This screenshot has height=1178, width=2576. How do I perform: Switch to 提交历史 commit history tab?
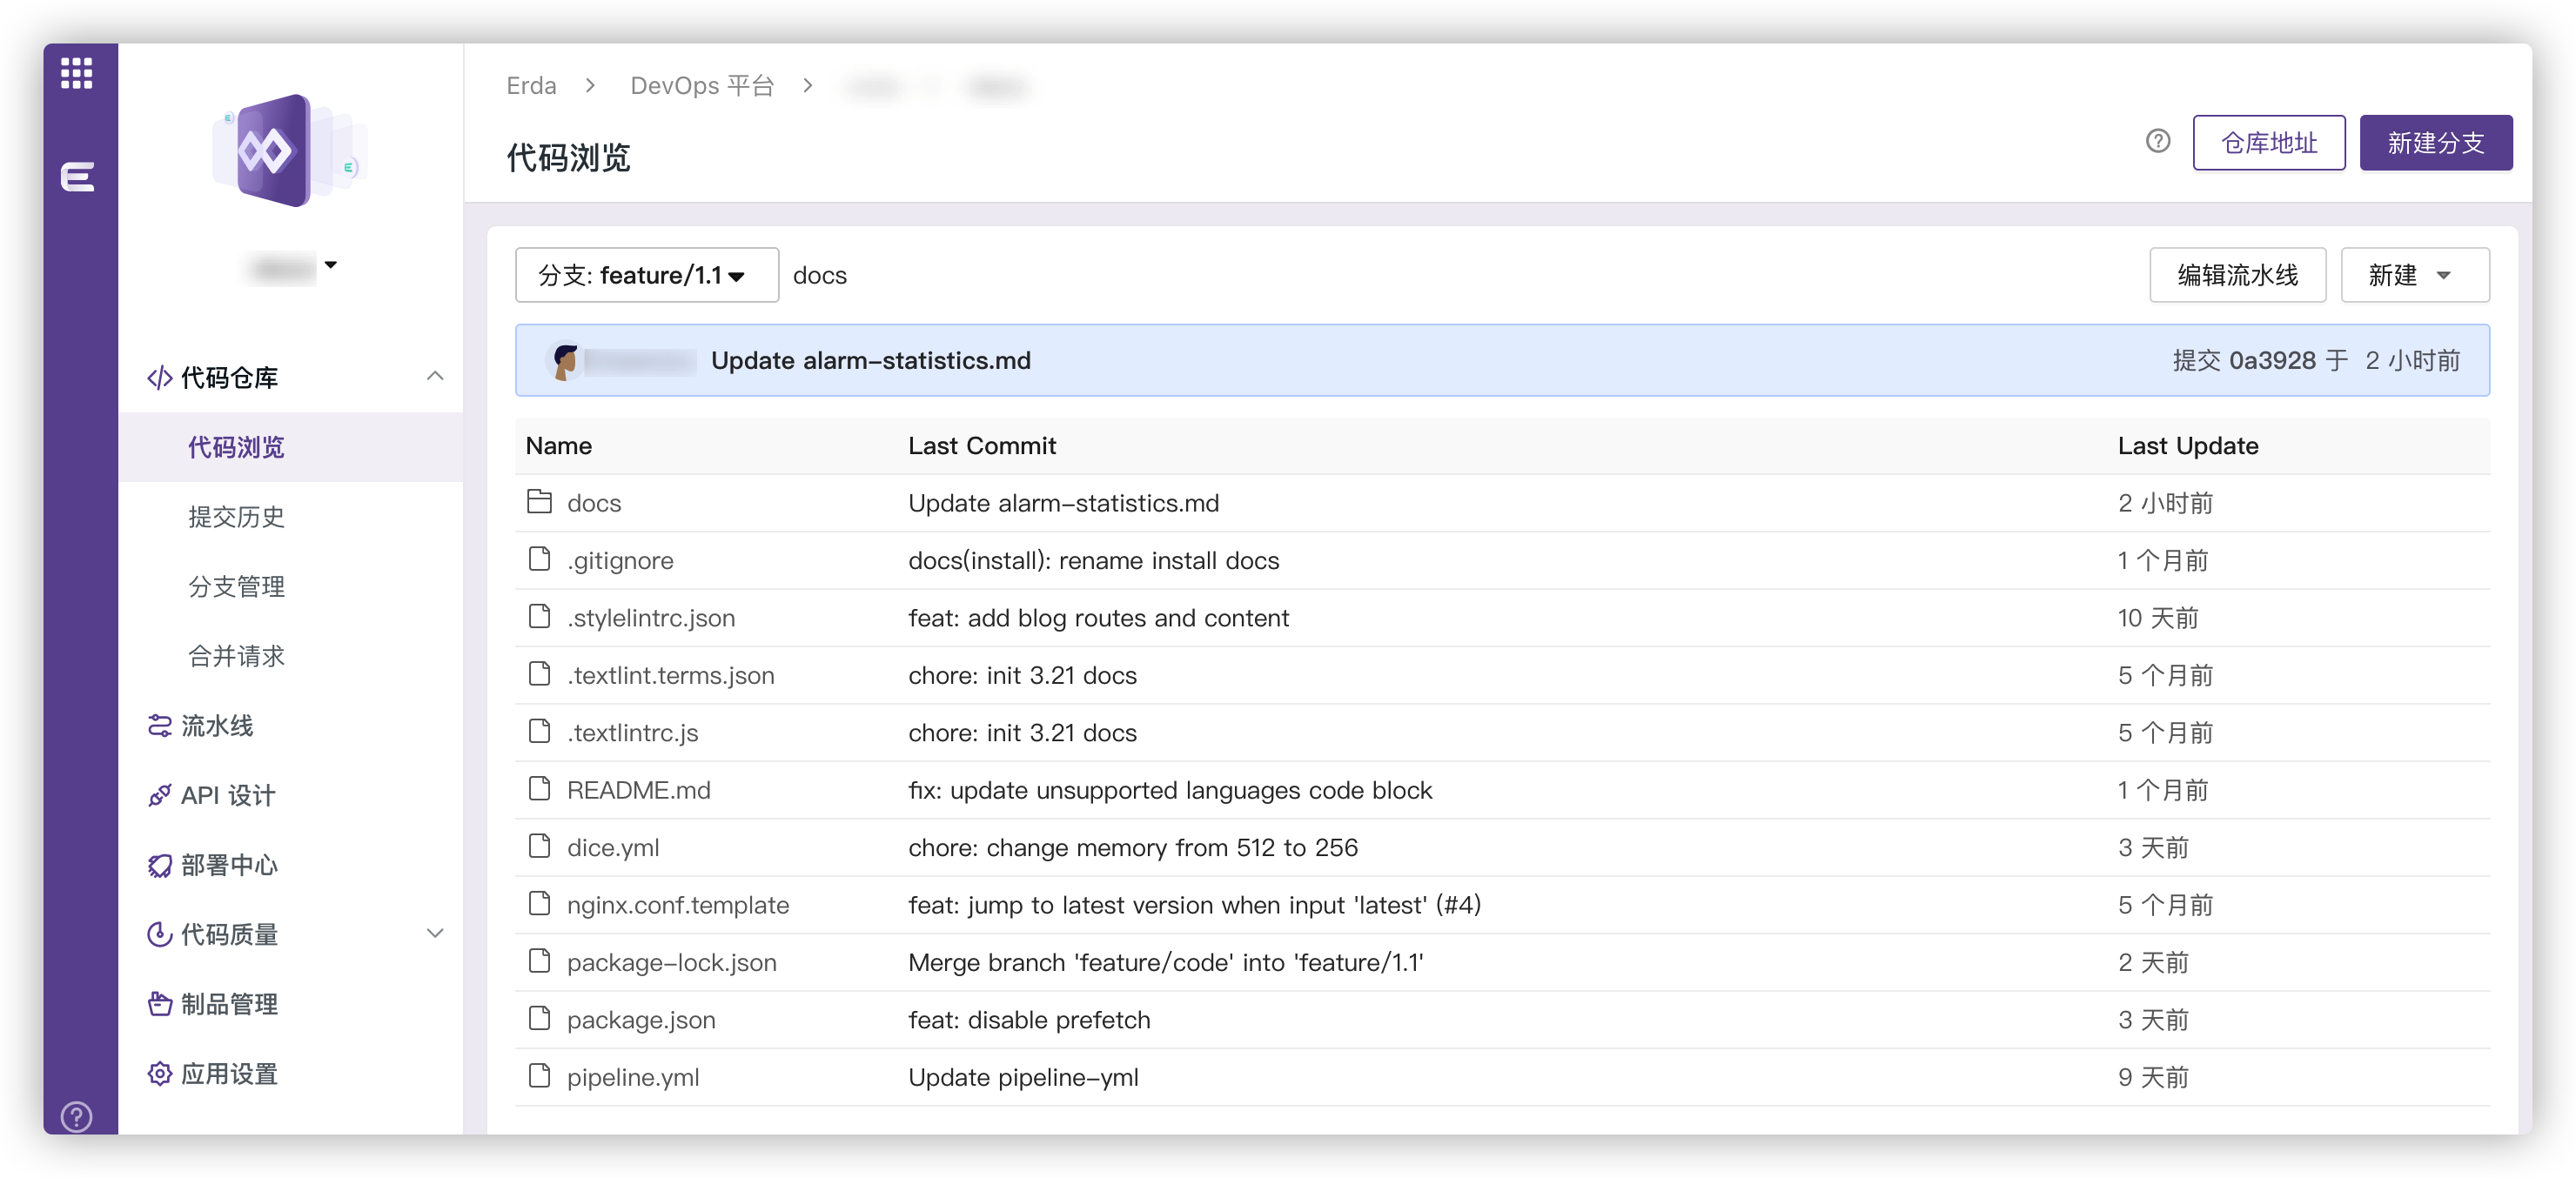pyautogui.click(x=236, y=517)
